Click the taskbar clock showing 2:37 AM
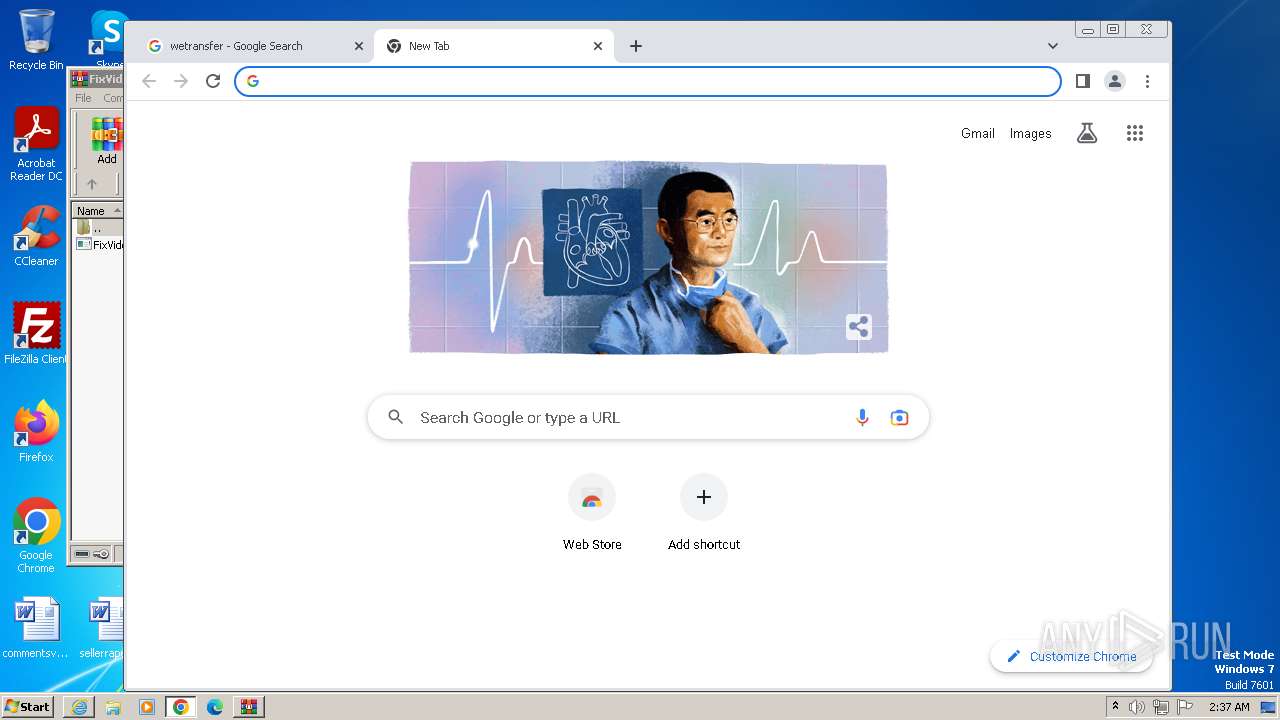 tap(1229, 707)
